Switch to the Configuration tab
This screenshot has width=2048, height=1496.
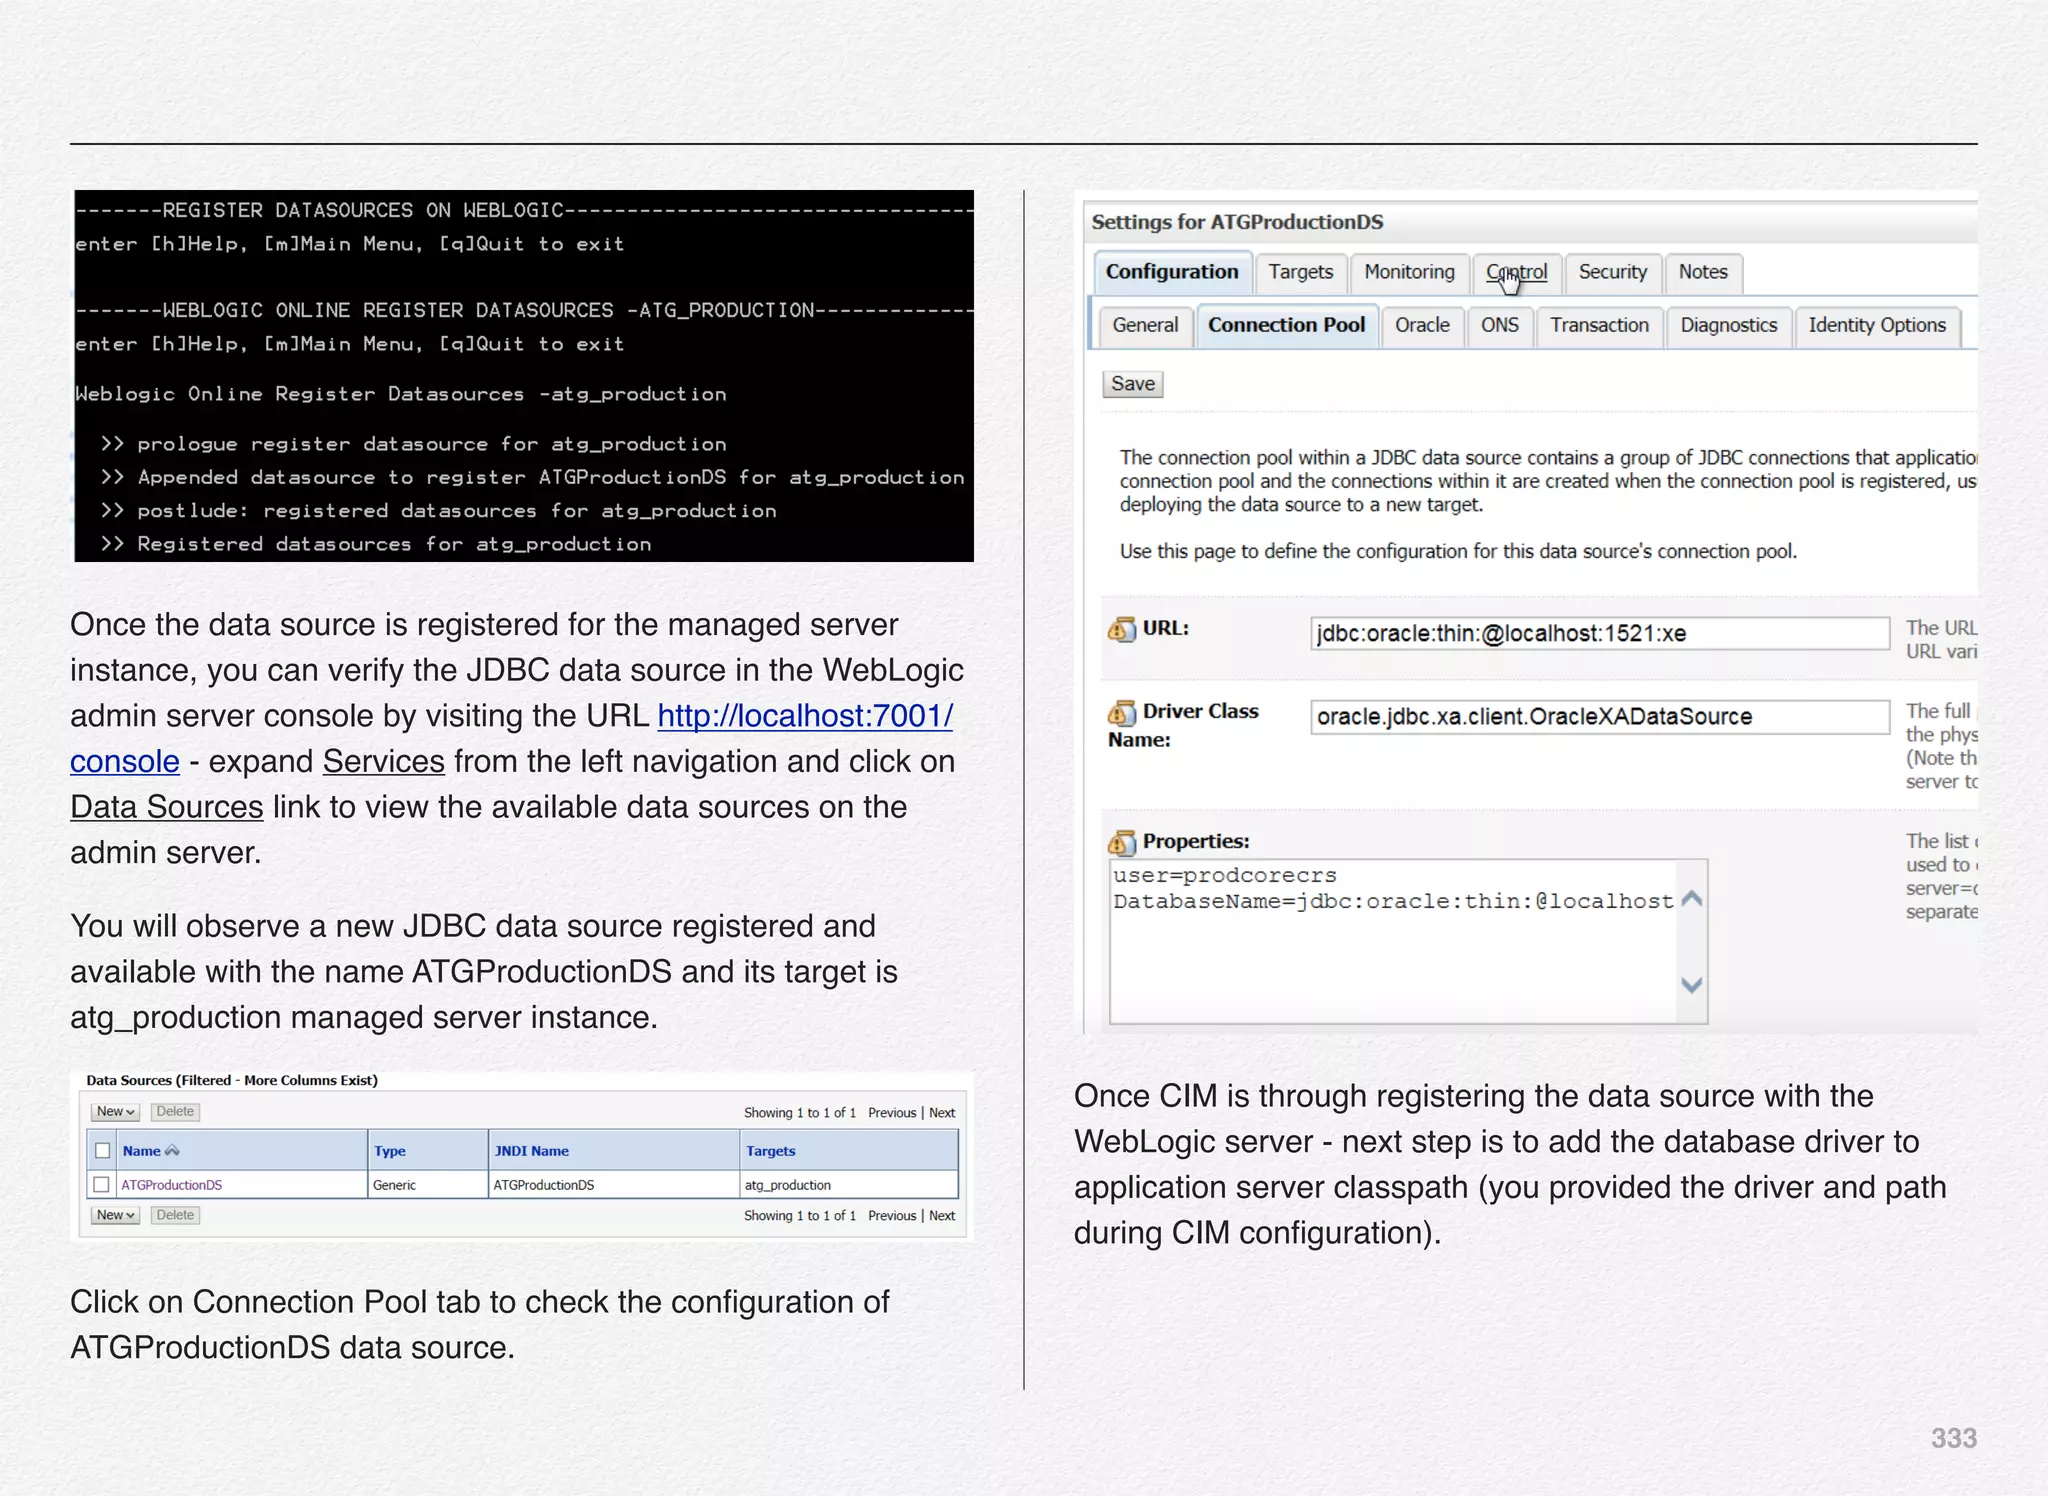(x=1172, y=272)
